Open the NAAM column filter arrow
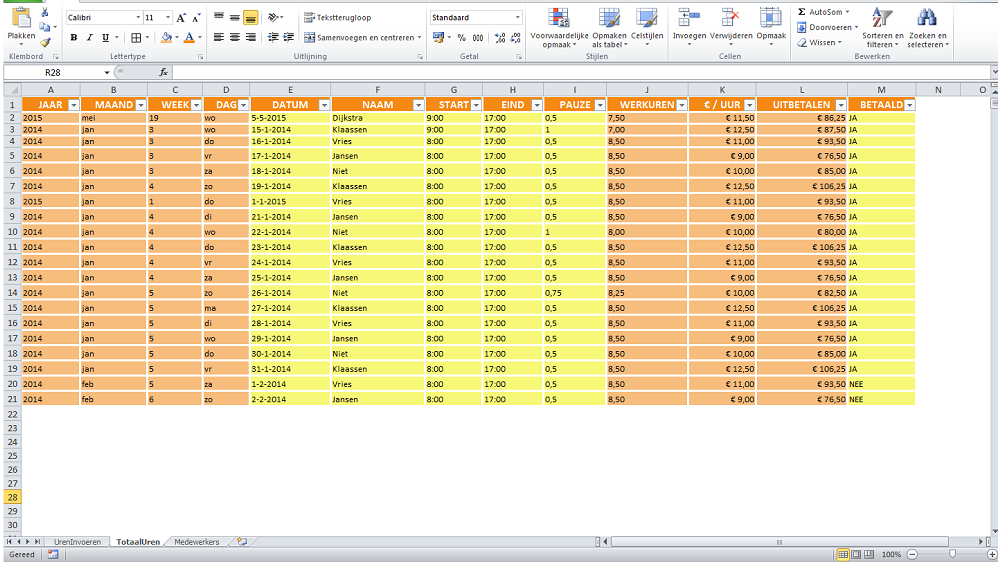 coord(418,105)
